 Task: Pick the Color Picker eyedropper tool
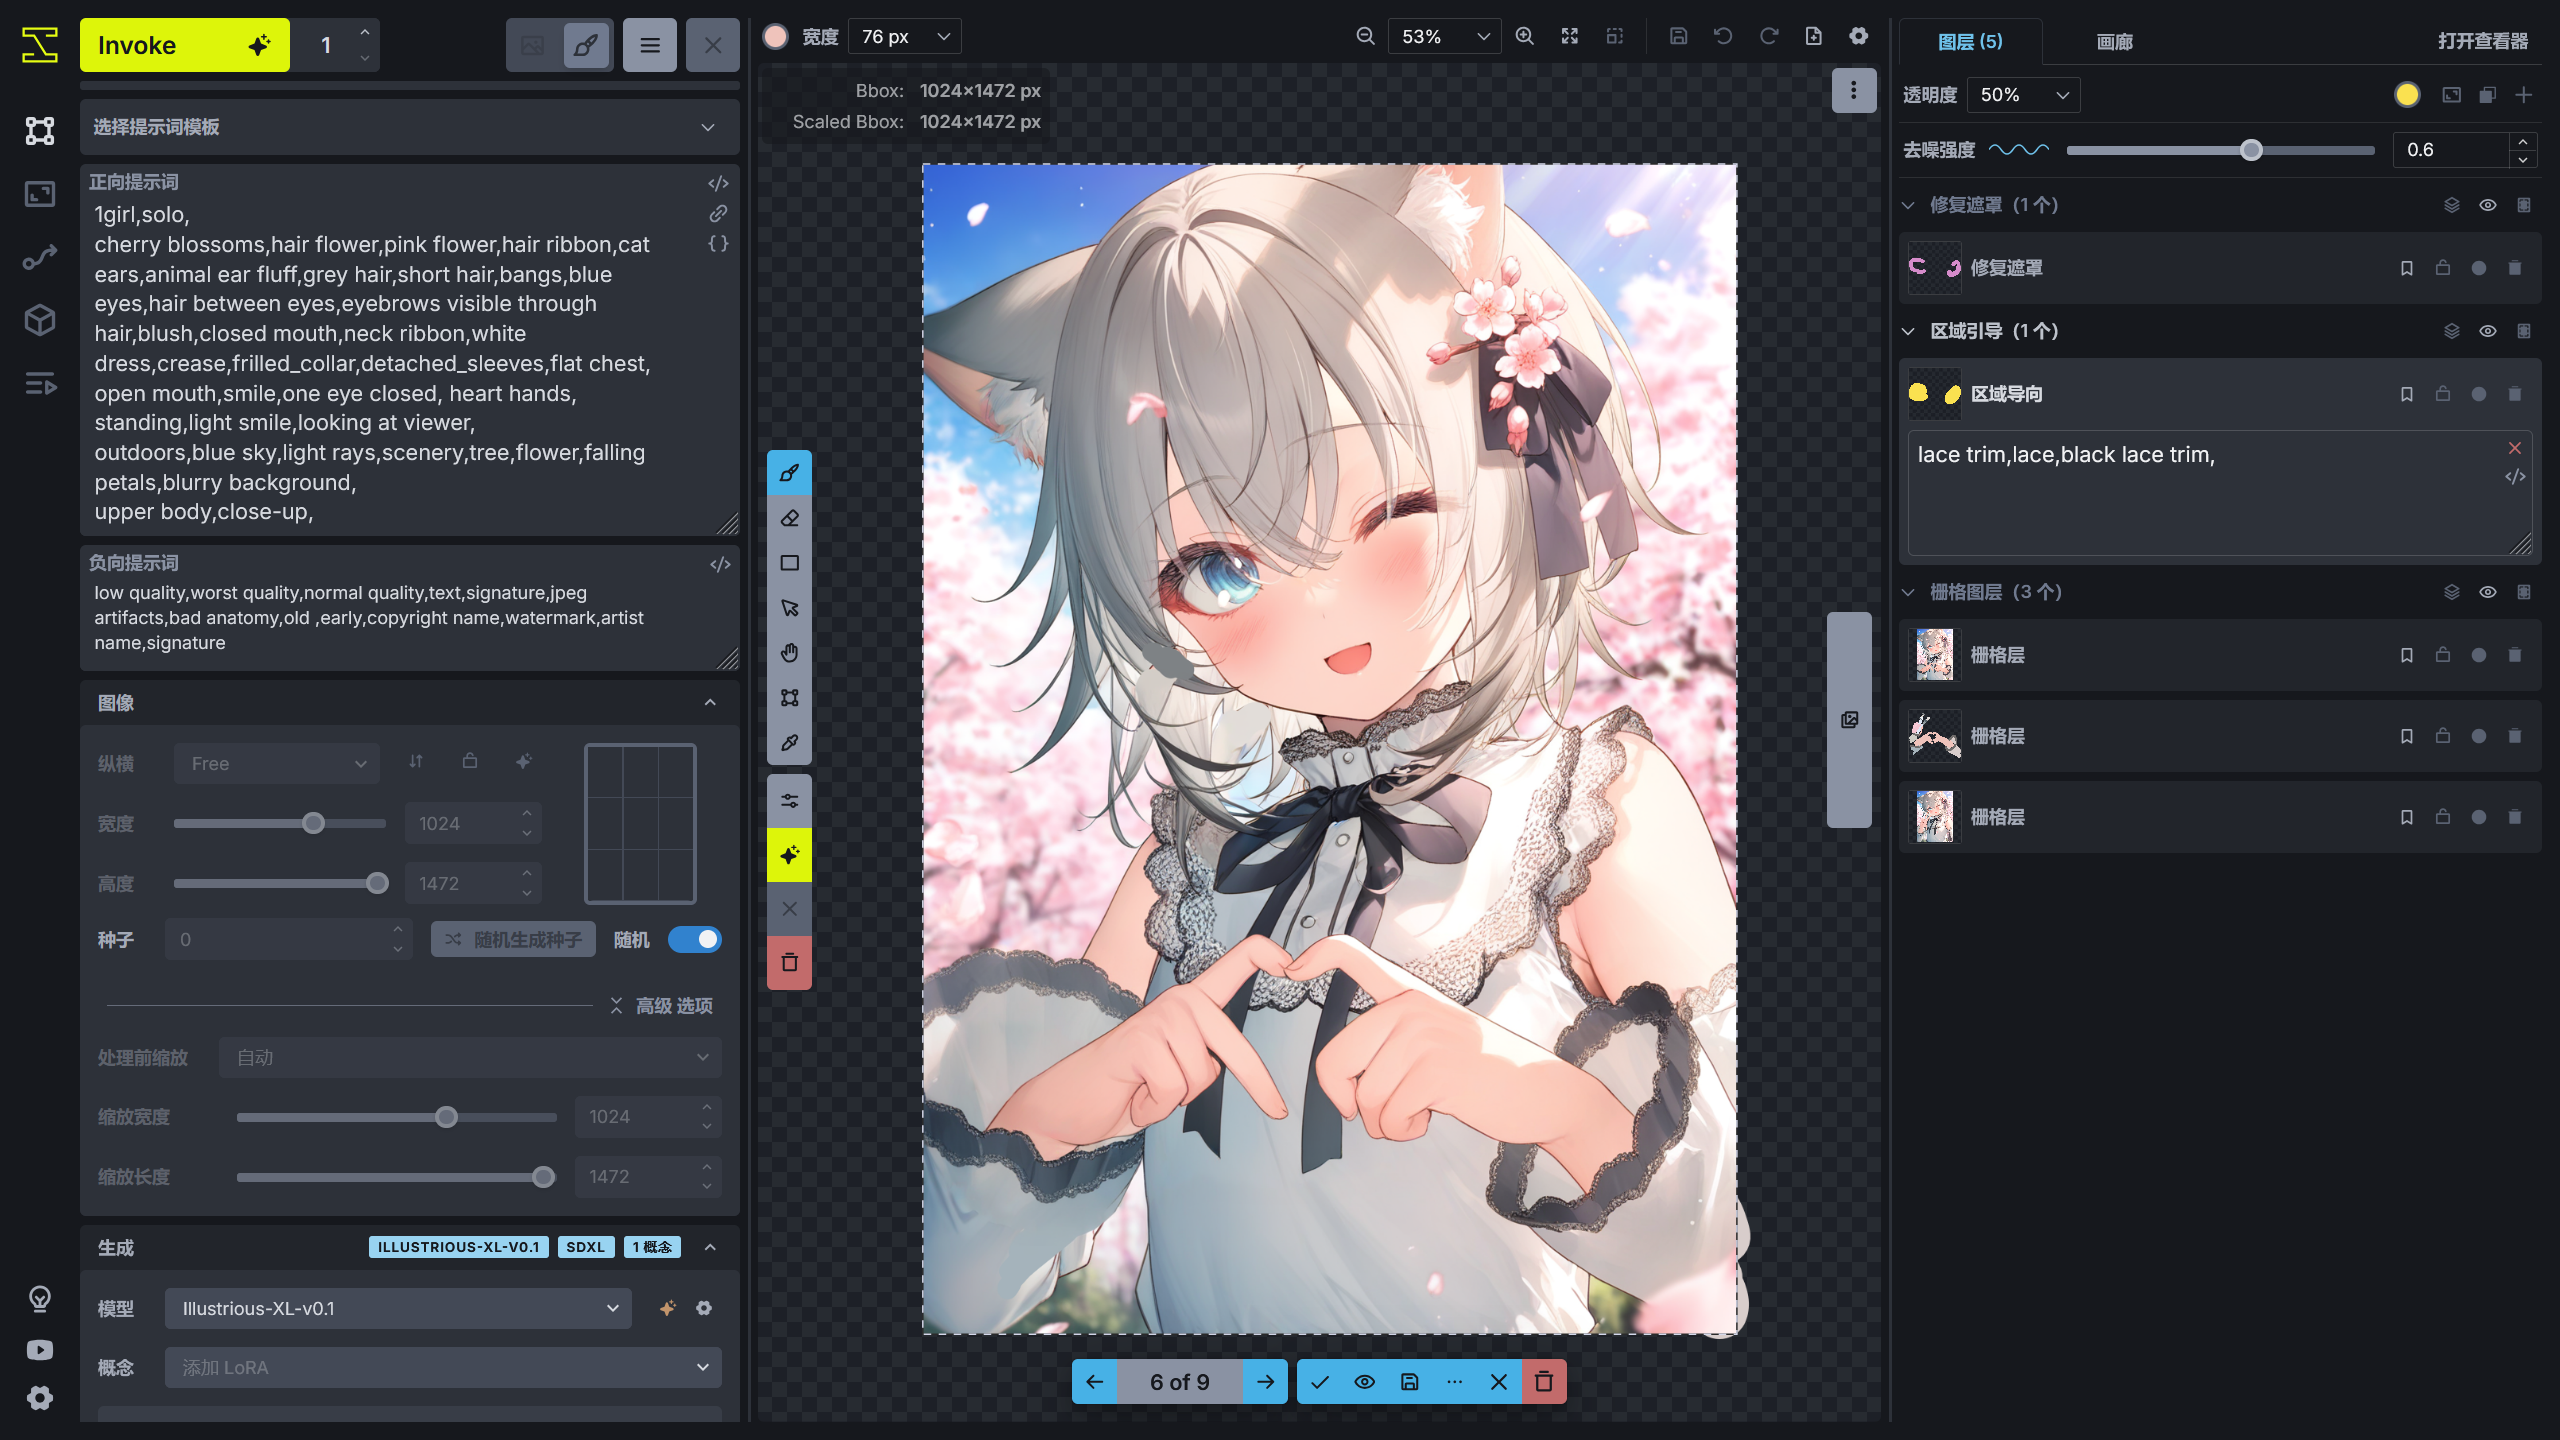pos(789,743)
